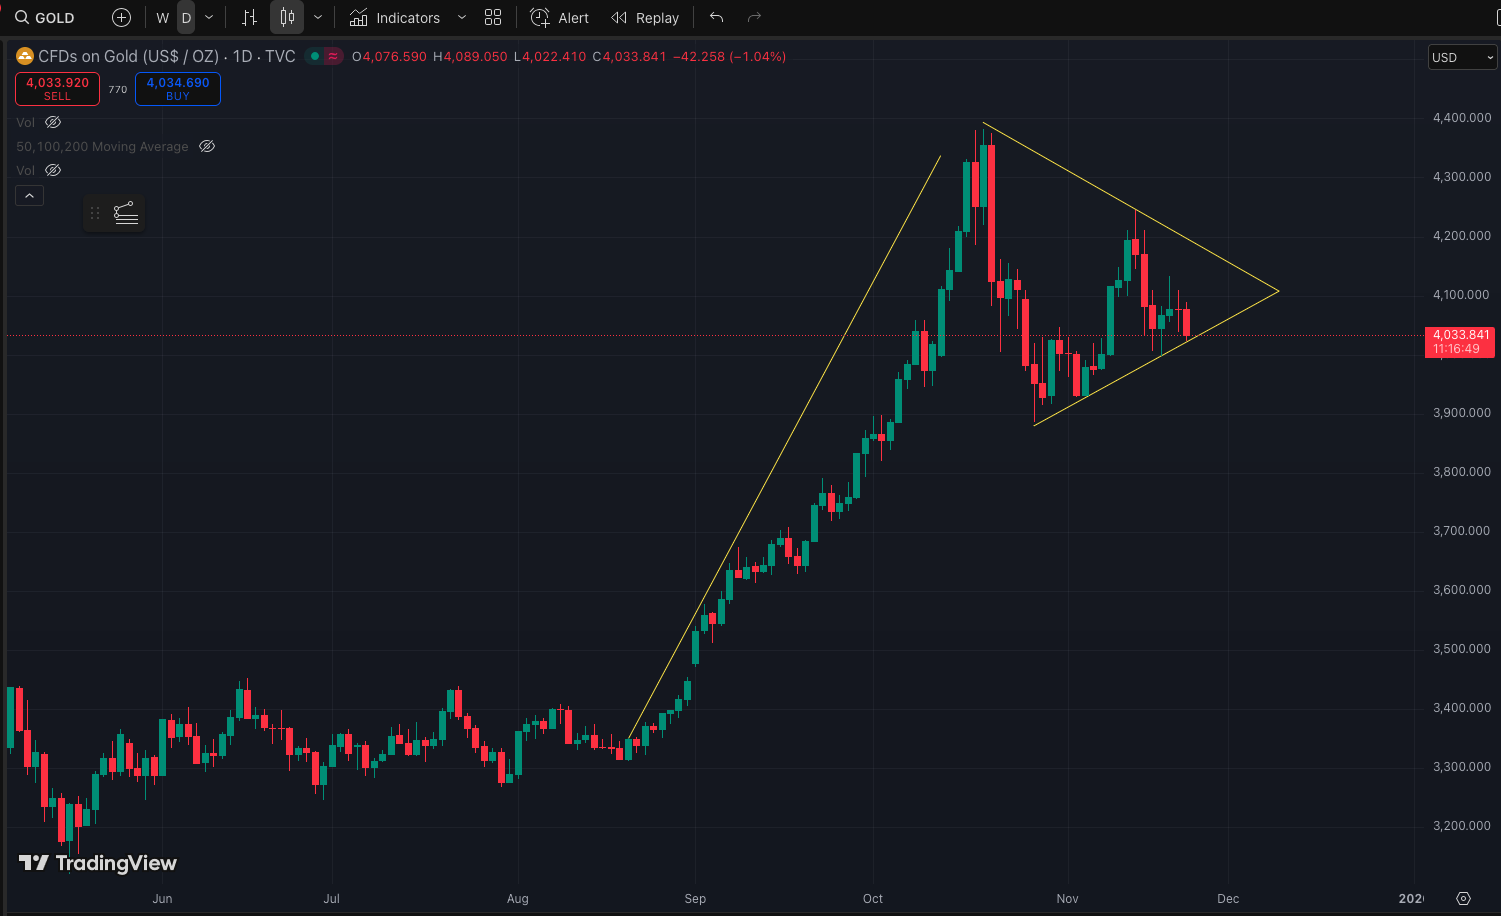1501x916 pixels.
Task: Click the Jun label on the time axis
Action: [x=162, y=899]
